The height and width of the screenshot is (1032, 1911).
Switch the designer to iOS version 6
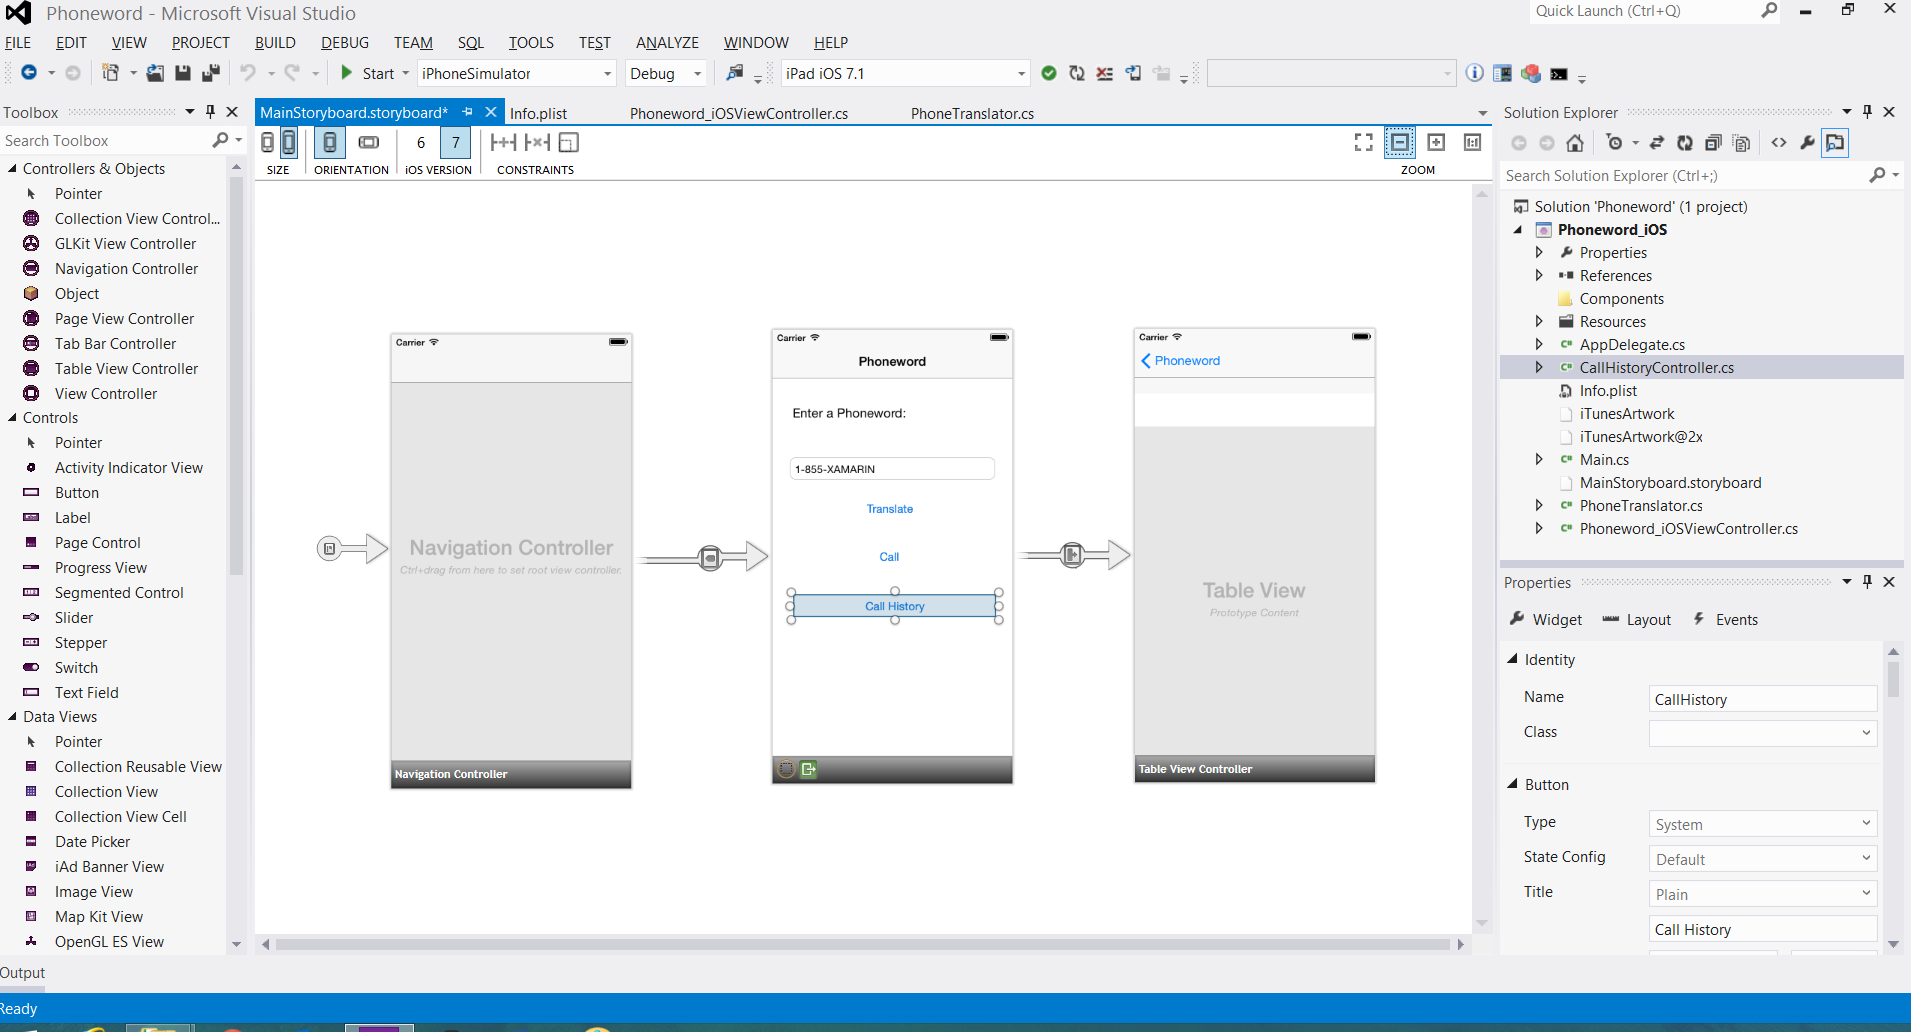[x=421, y=143]
